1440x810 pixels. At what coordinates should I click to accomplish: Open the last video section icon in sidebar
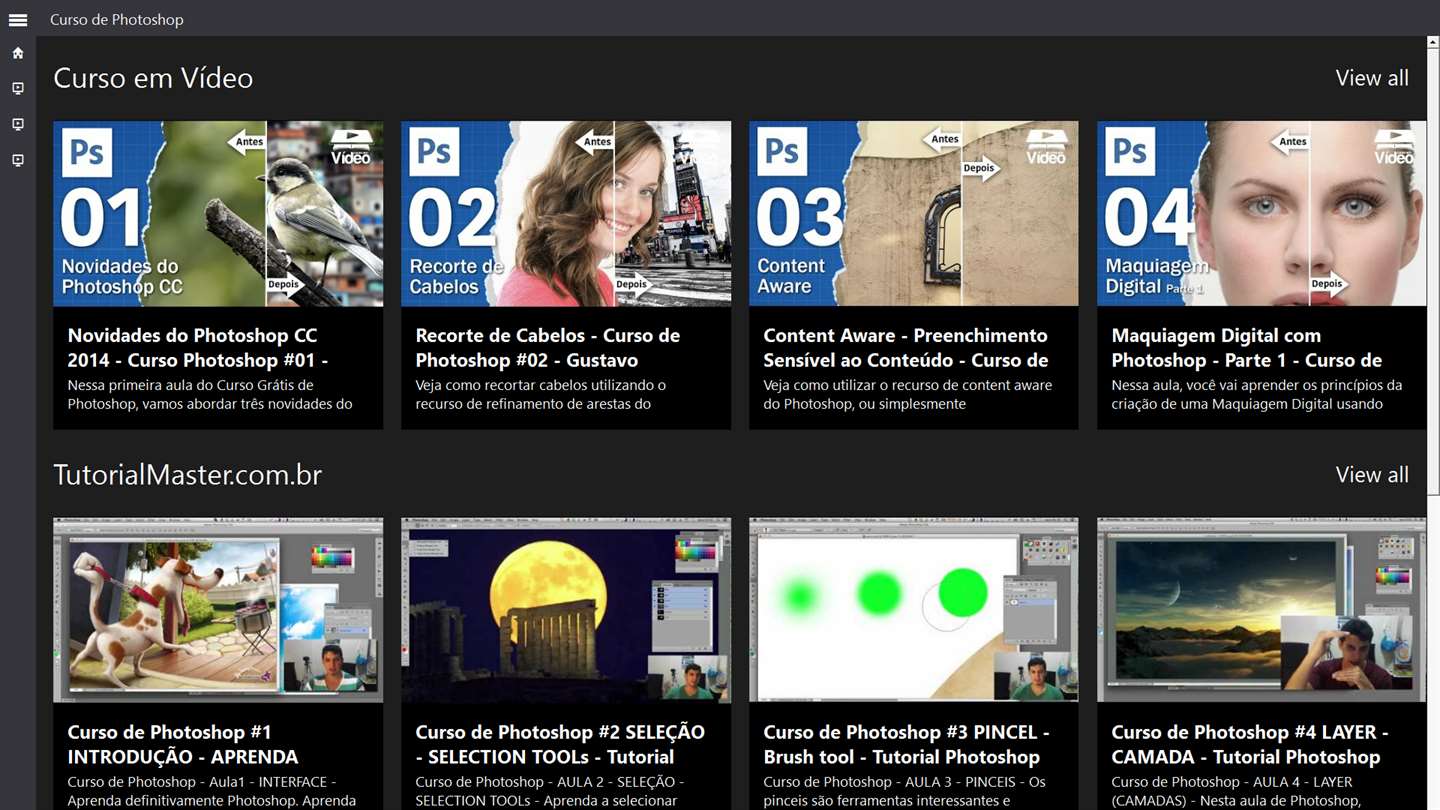pyautogui.click(x=18, y=160)
